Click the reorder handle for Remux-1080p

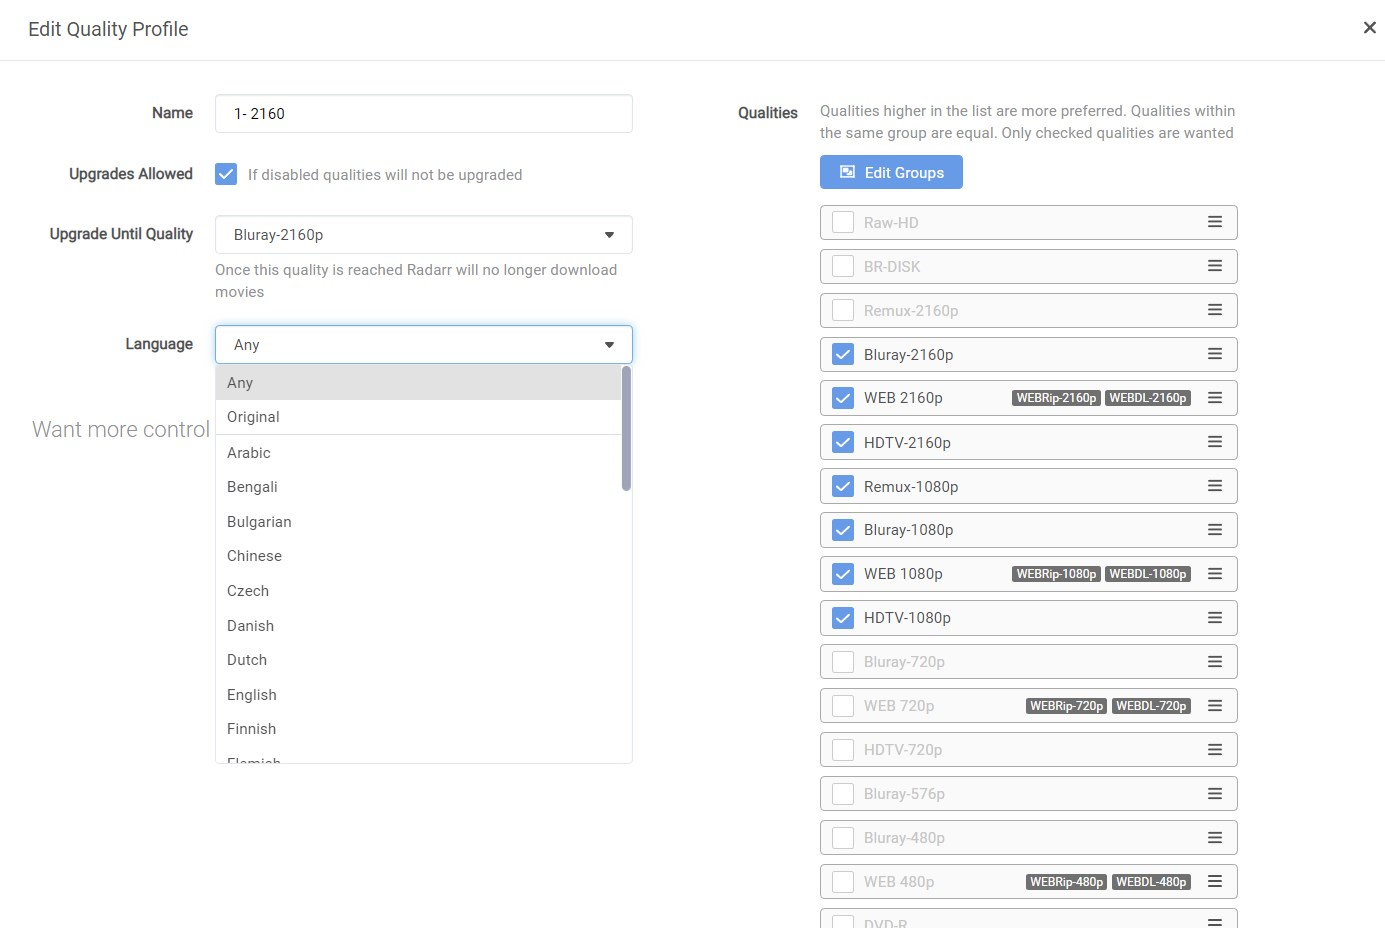click(x=1215, y=486)
